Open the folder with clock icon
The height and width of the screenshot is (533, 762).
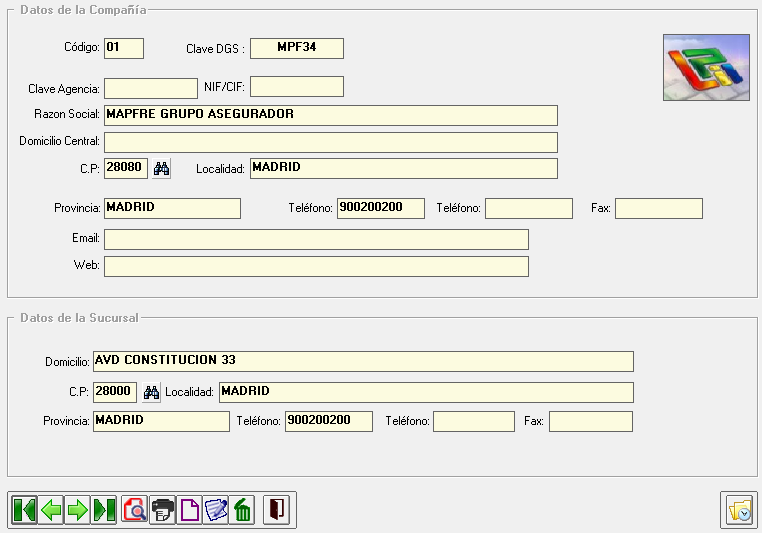[x=739, y=510]
